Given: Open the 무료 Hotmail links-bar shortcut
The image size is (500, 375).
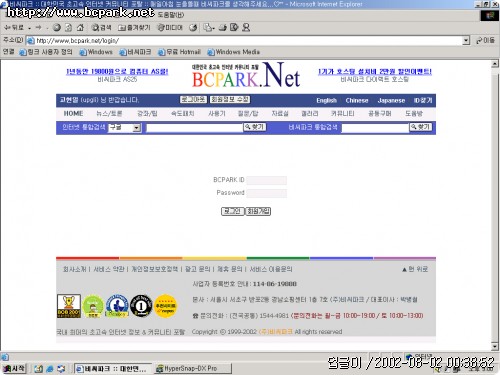Looking at the screenshot, I should tap(179, 52).
